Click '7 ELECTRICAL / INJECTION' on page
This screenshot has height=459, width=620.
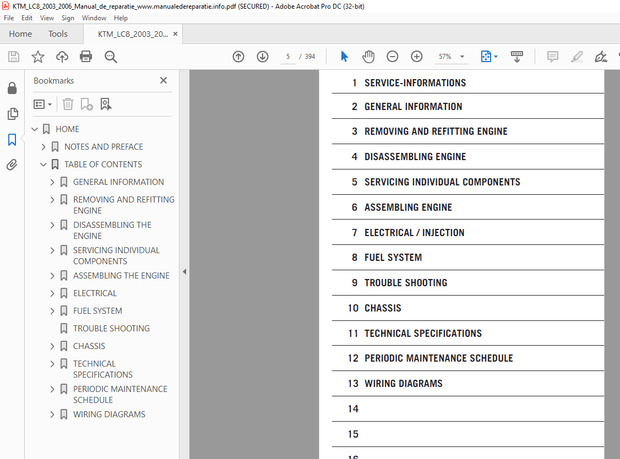pyautogui.click(x=408, y=232)
